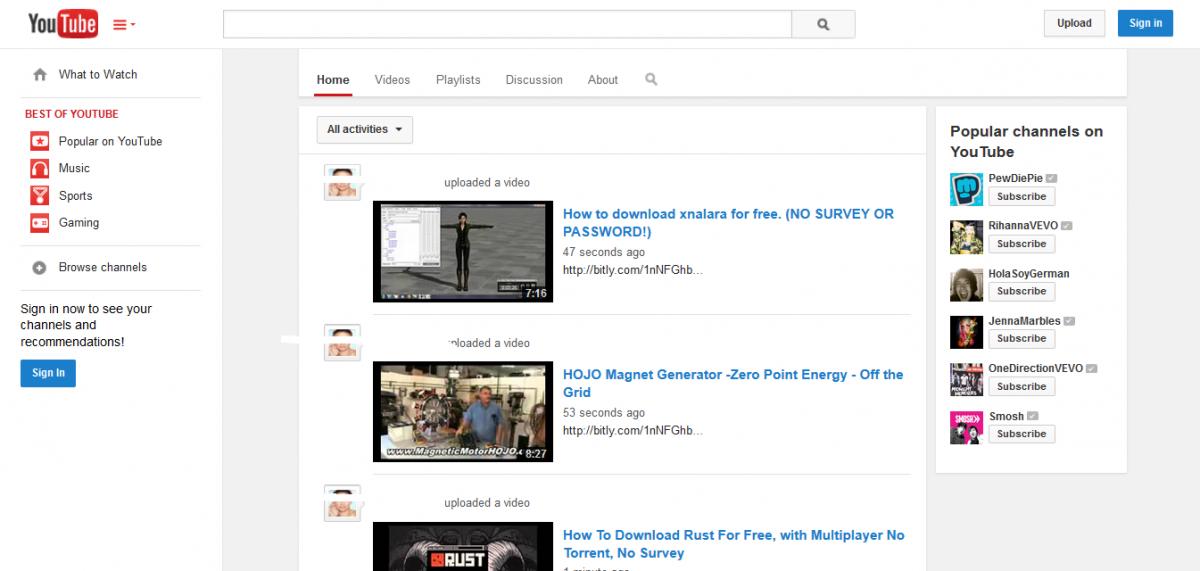Image resolution: width=1200 pixels, height=571 pixels.
Task: Subscribe to RihannaVEVO
Action: 1021,244
